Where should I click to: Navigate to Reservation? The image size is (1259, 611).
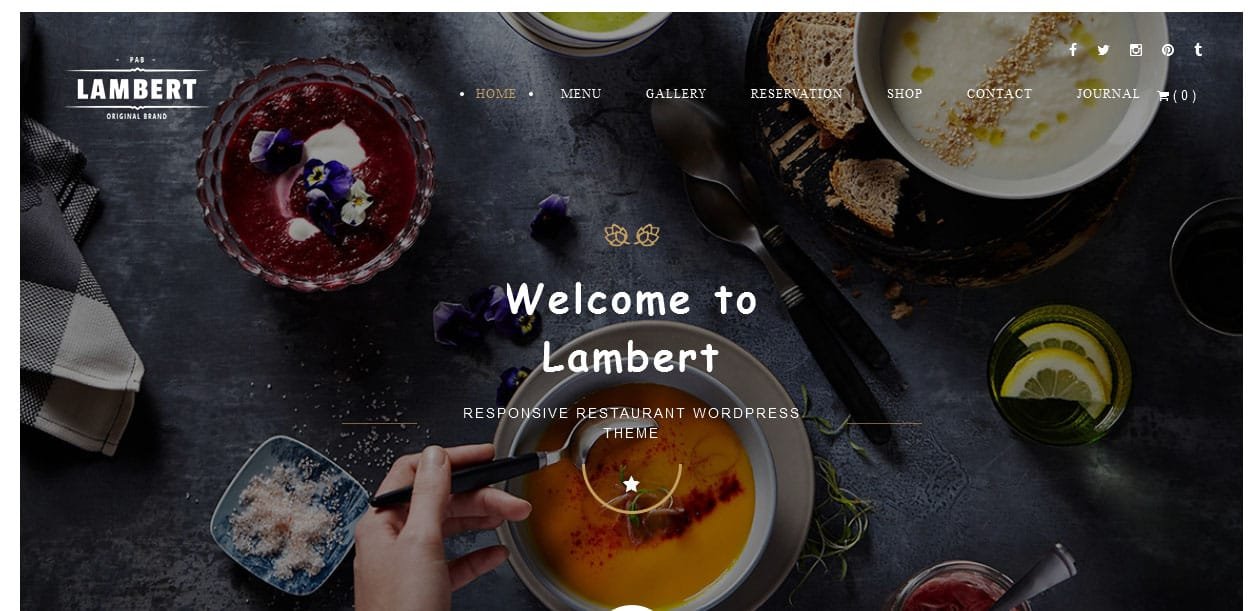click(x=797, y=94)
